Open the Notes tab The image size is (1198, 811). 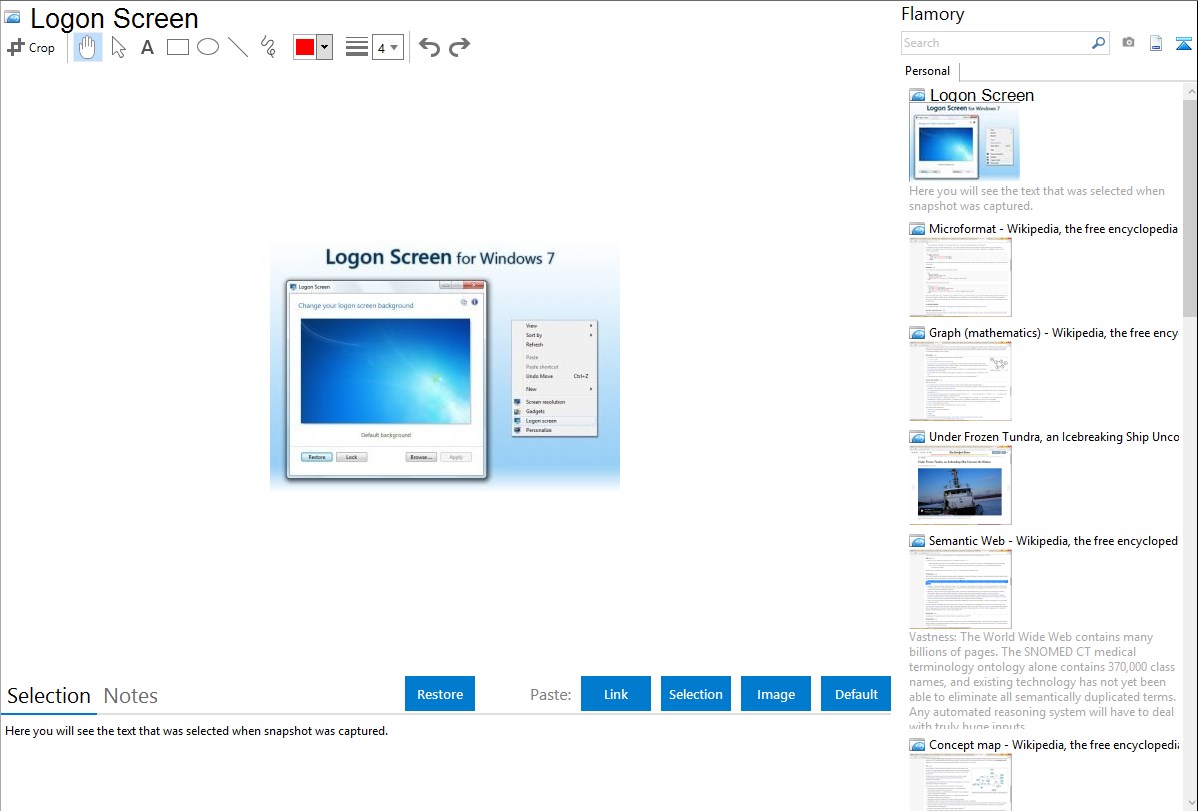click(x=131, y=696)
